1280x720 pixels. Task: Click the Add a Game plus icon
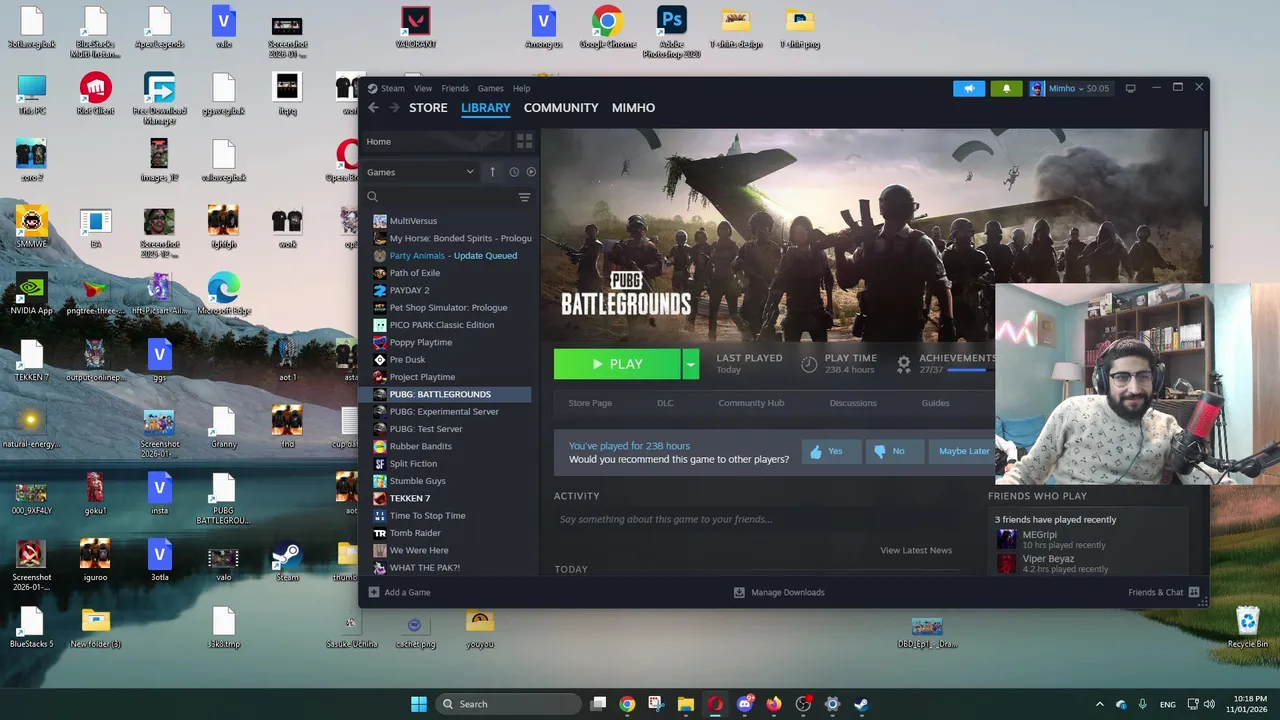(373, 592)
